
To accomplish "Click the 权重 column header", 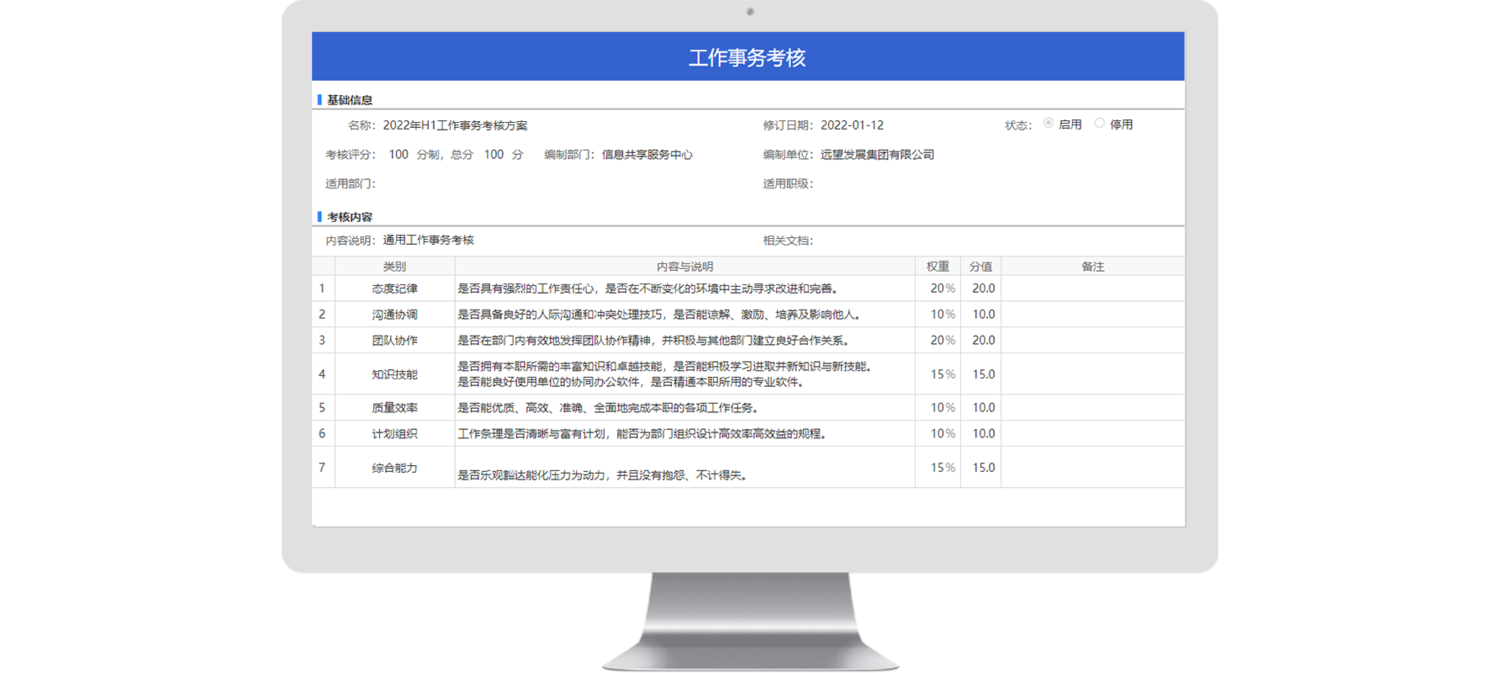I will (x=937, y=267).
